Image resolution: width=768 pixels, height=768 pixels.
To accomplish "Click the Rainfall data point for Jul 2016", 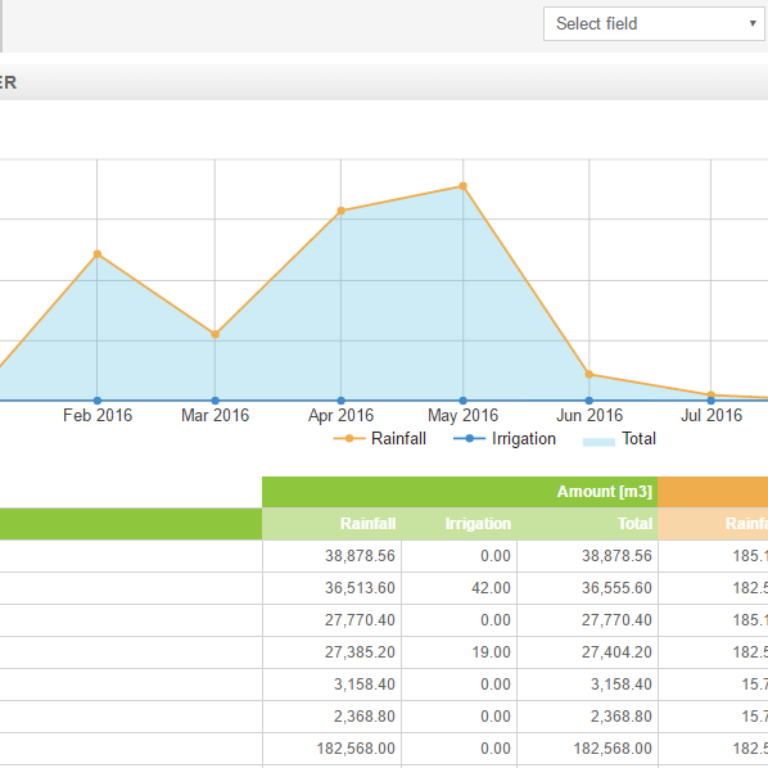I will 711,394.
